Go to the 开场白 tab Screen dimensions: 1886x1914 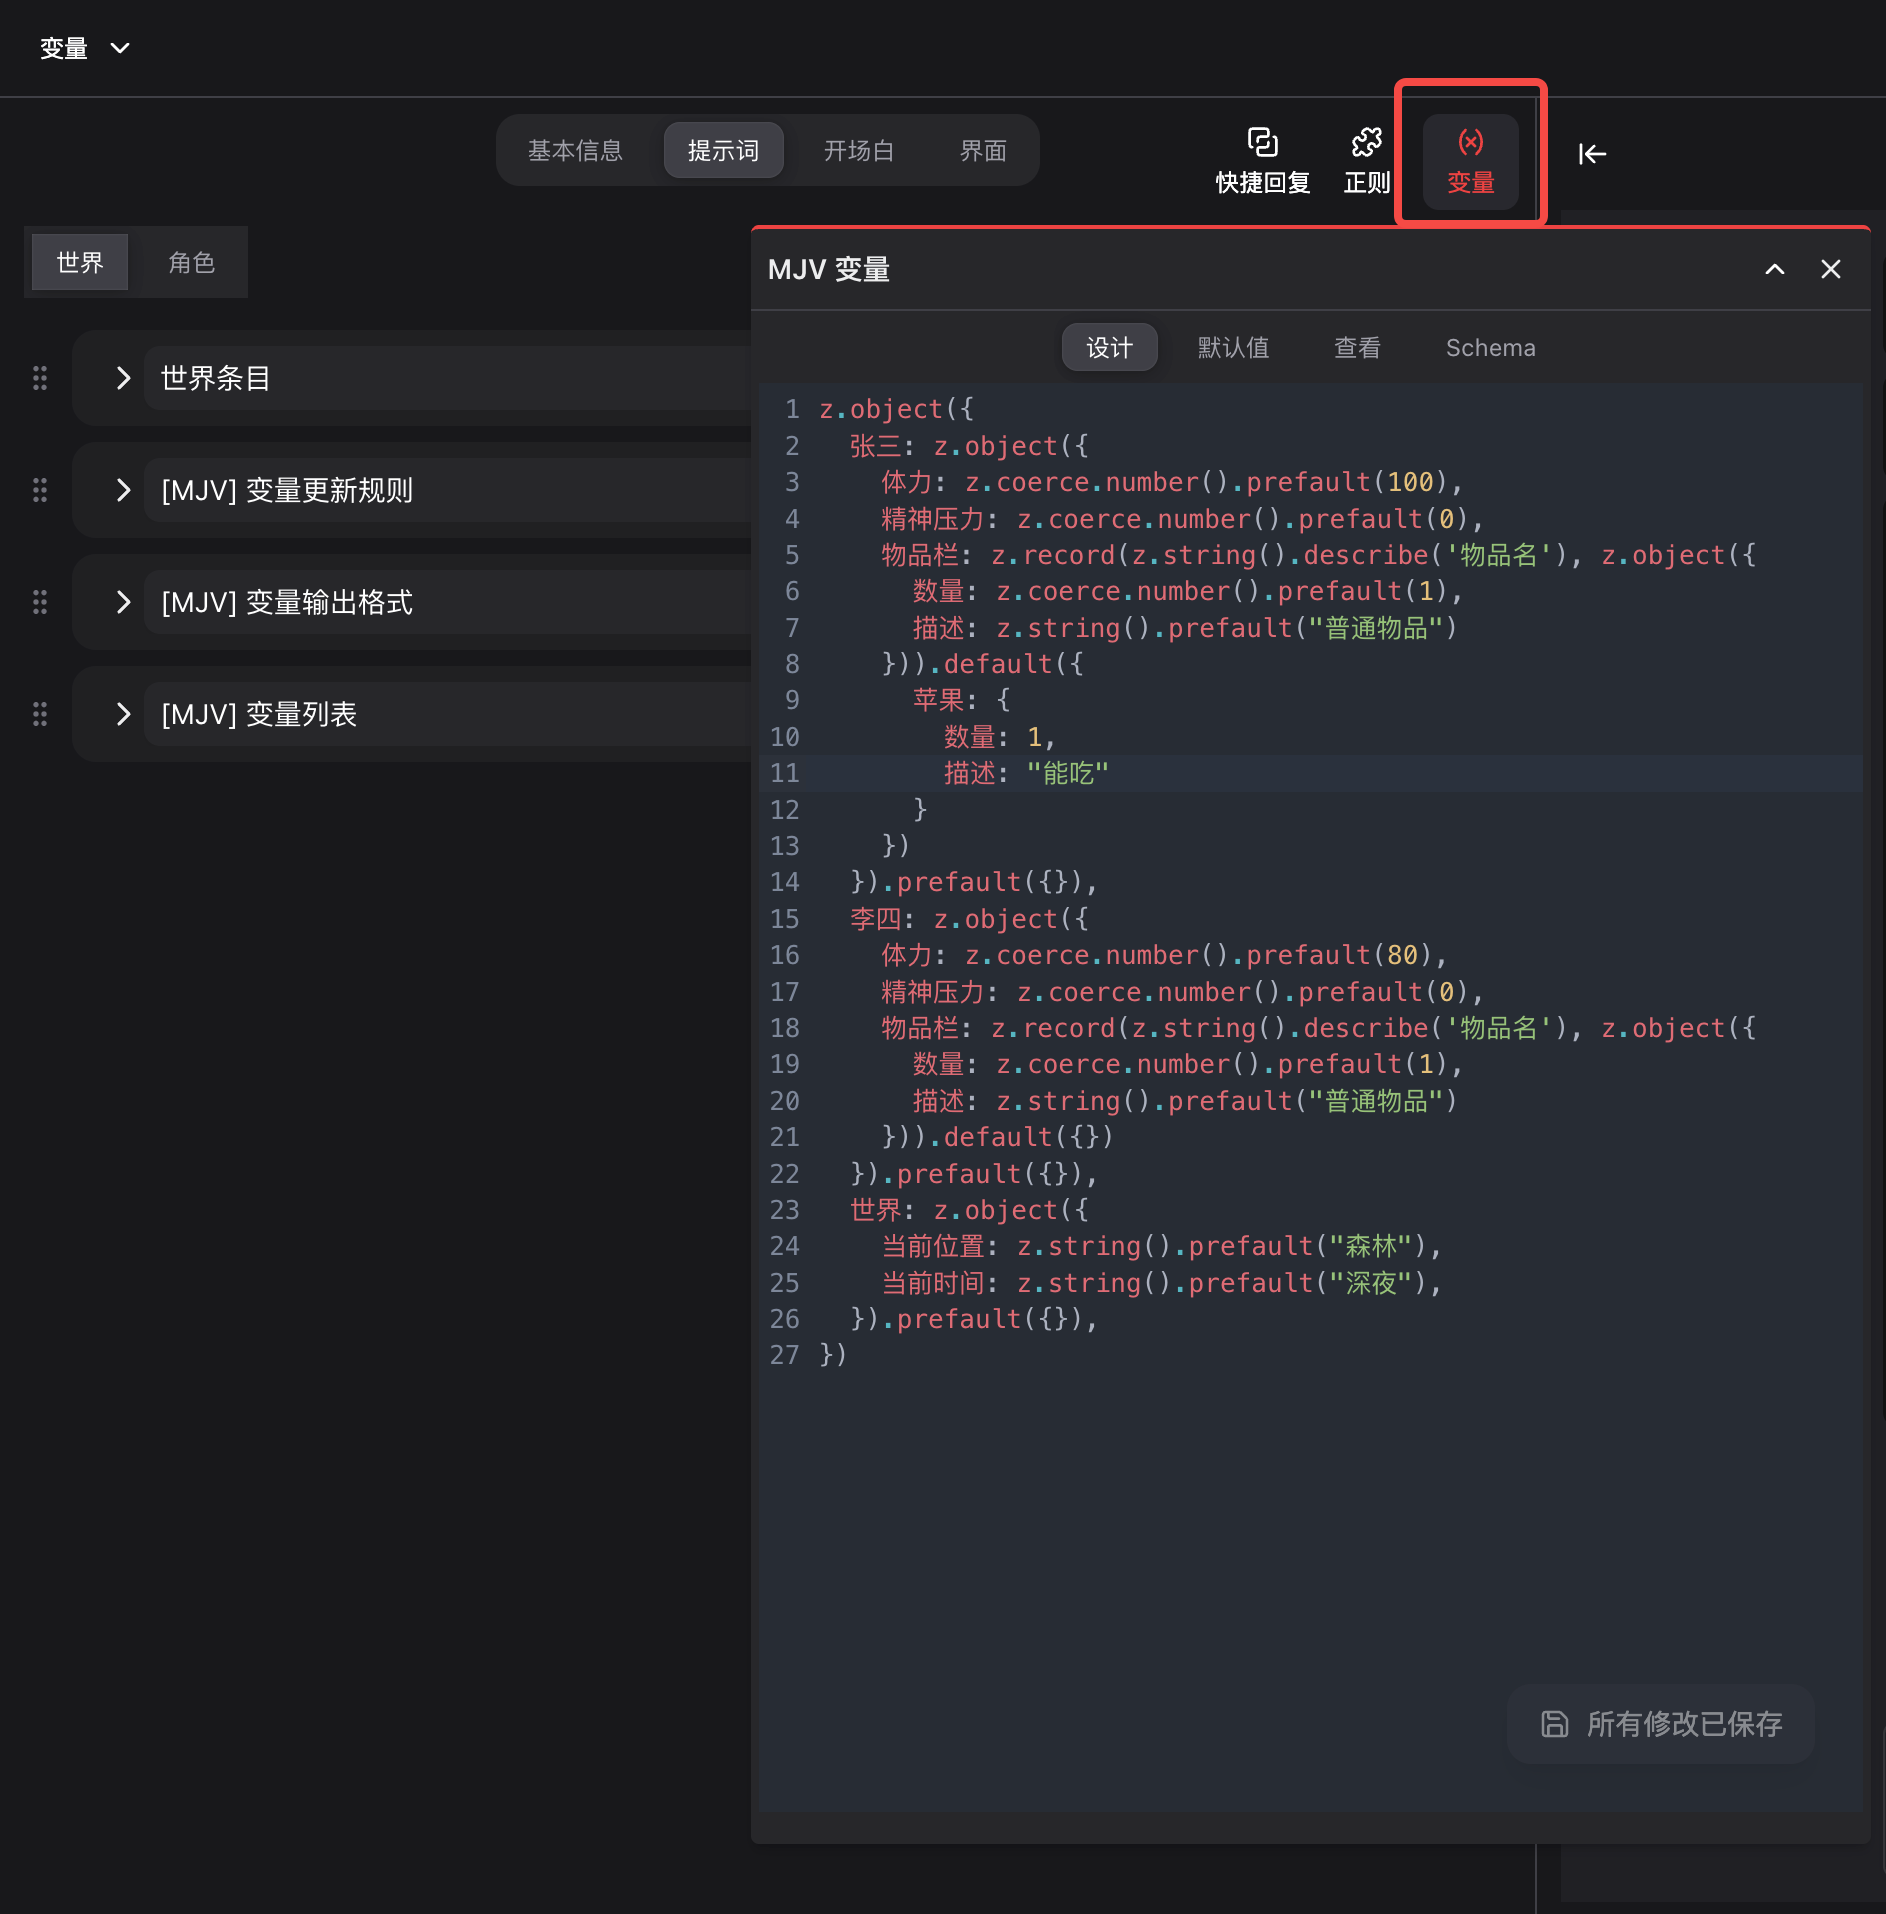[858, 150]
